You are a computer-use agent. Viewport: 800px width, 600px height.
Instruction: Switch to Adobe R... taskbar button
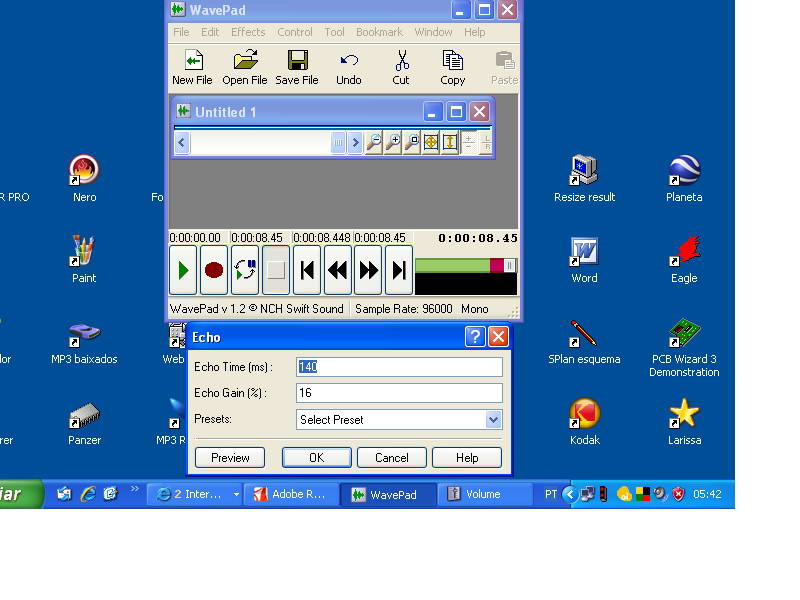[x=292, y=494]
